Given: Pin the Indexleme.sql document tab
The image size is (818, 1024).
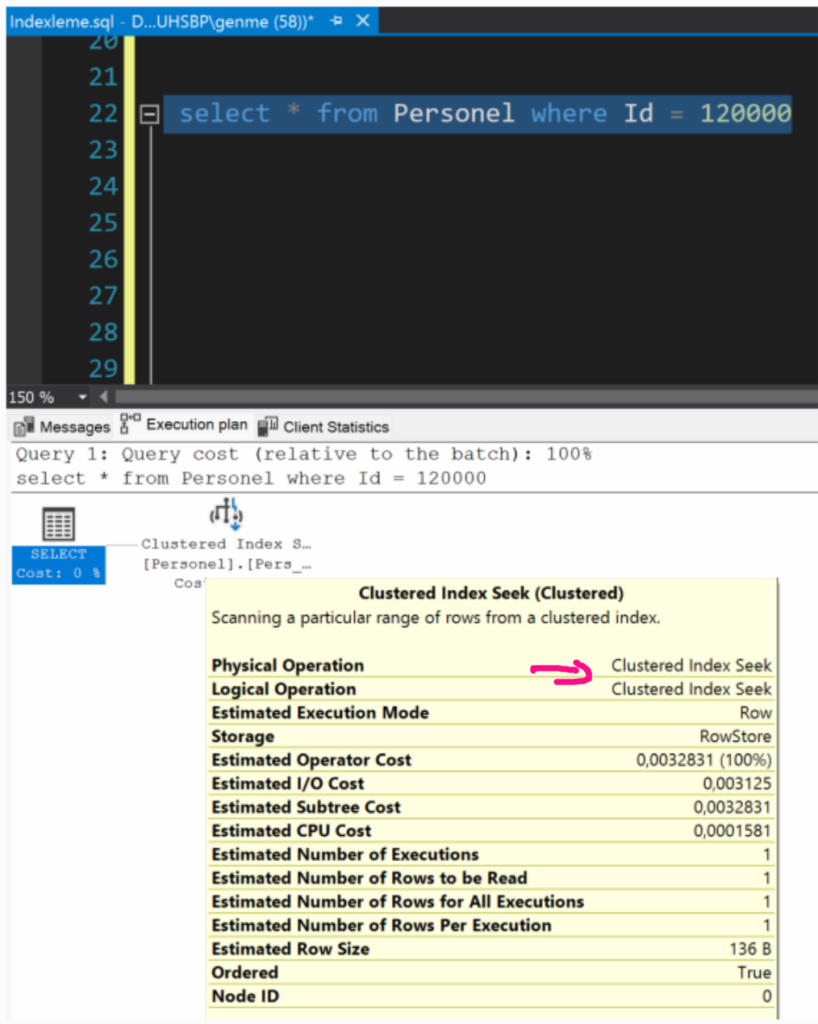Looking at the screenshot, I should (x=337, y=20).
